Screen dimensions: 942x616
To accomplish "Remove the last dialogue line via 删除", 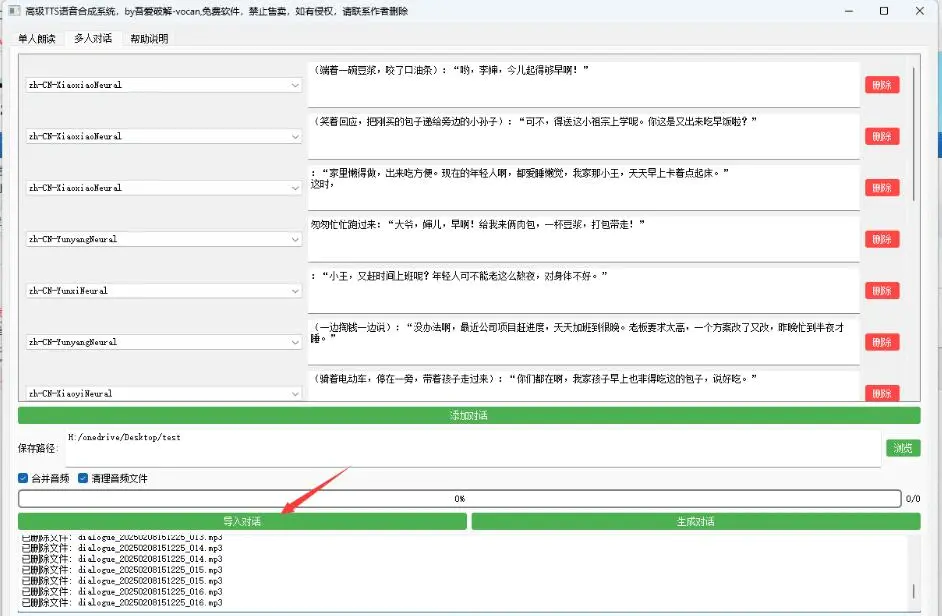I will pos(881,393).
